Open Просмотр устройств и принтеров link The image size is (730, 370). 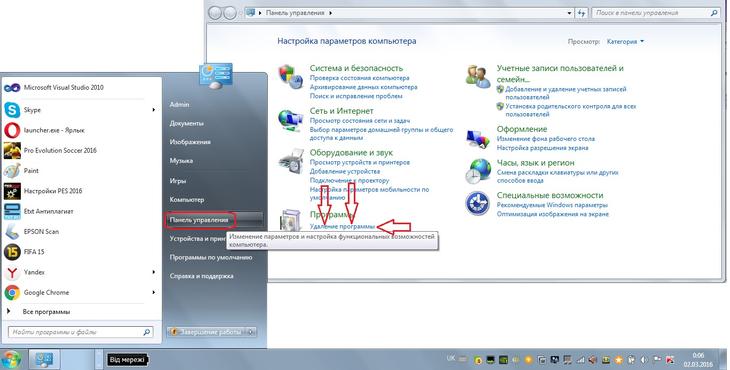pyautogui.click(x=360, y=162)
